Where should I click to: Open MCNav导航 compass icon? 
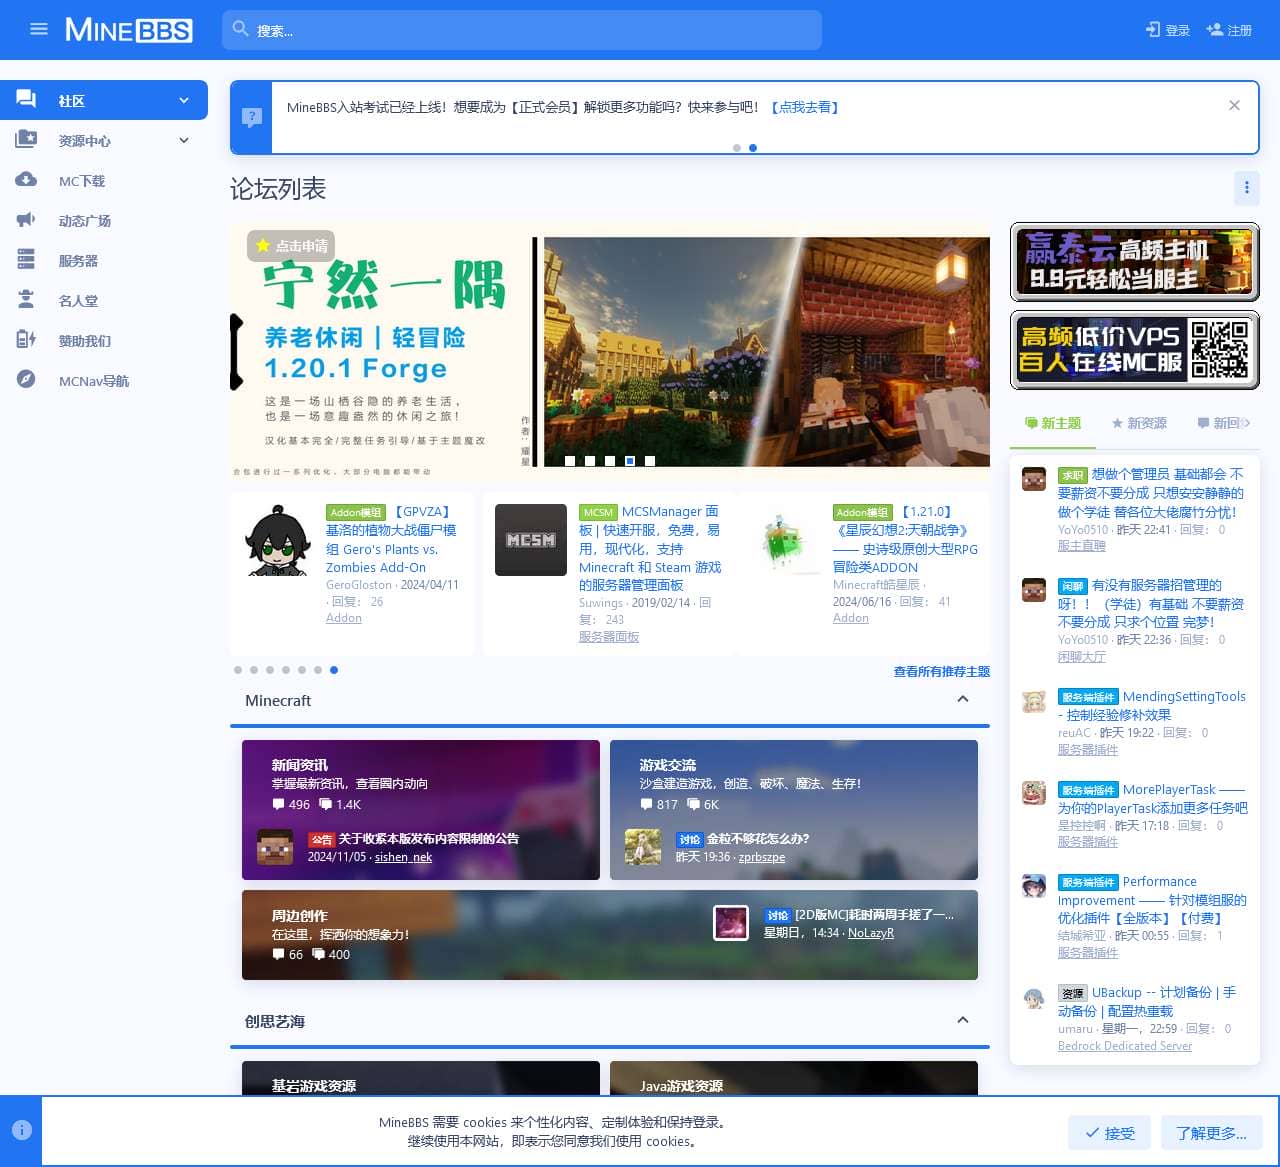click(26, 380)
